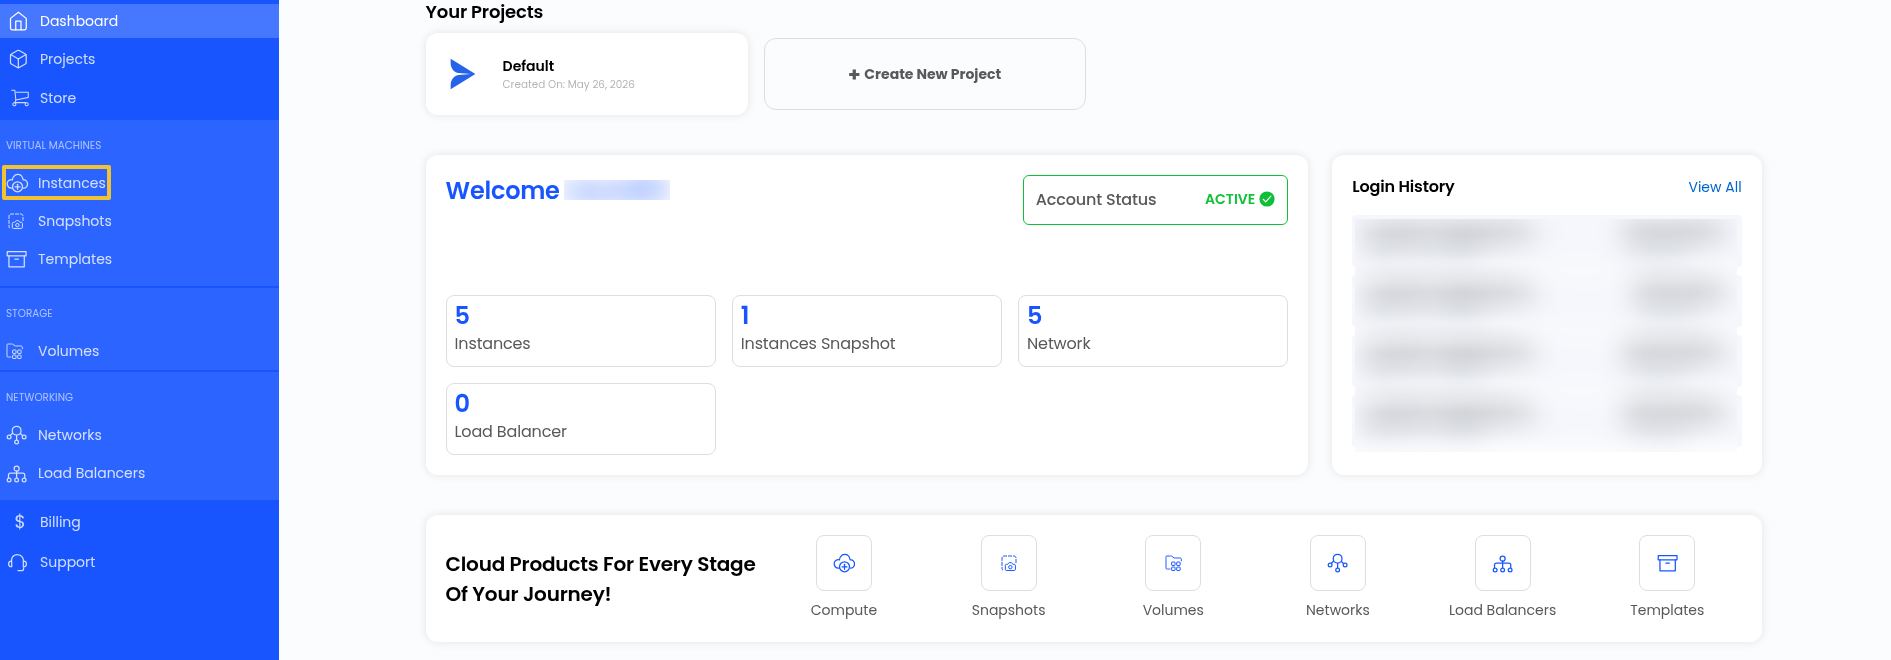Image resolution: width=1891 pixels, height=660 pixels.
Task: Click the STORAGE section label
Action: point(29,313)
